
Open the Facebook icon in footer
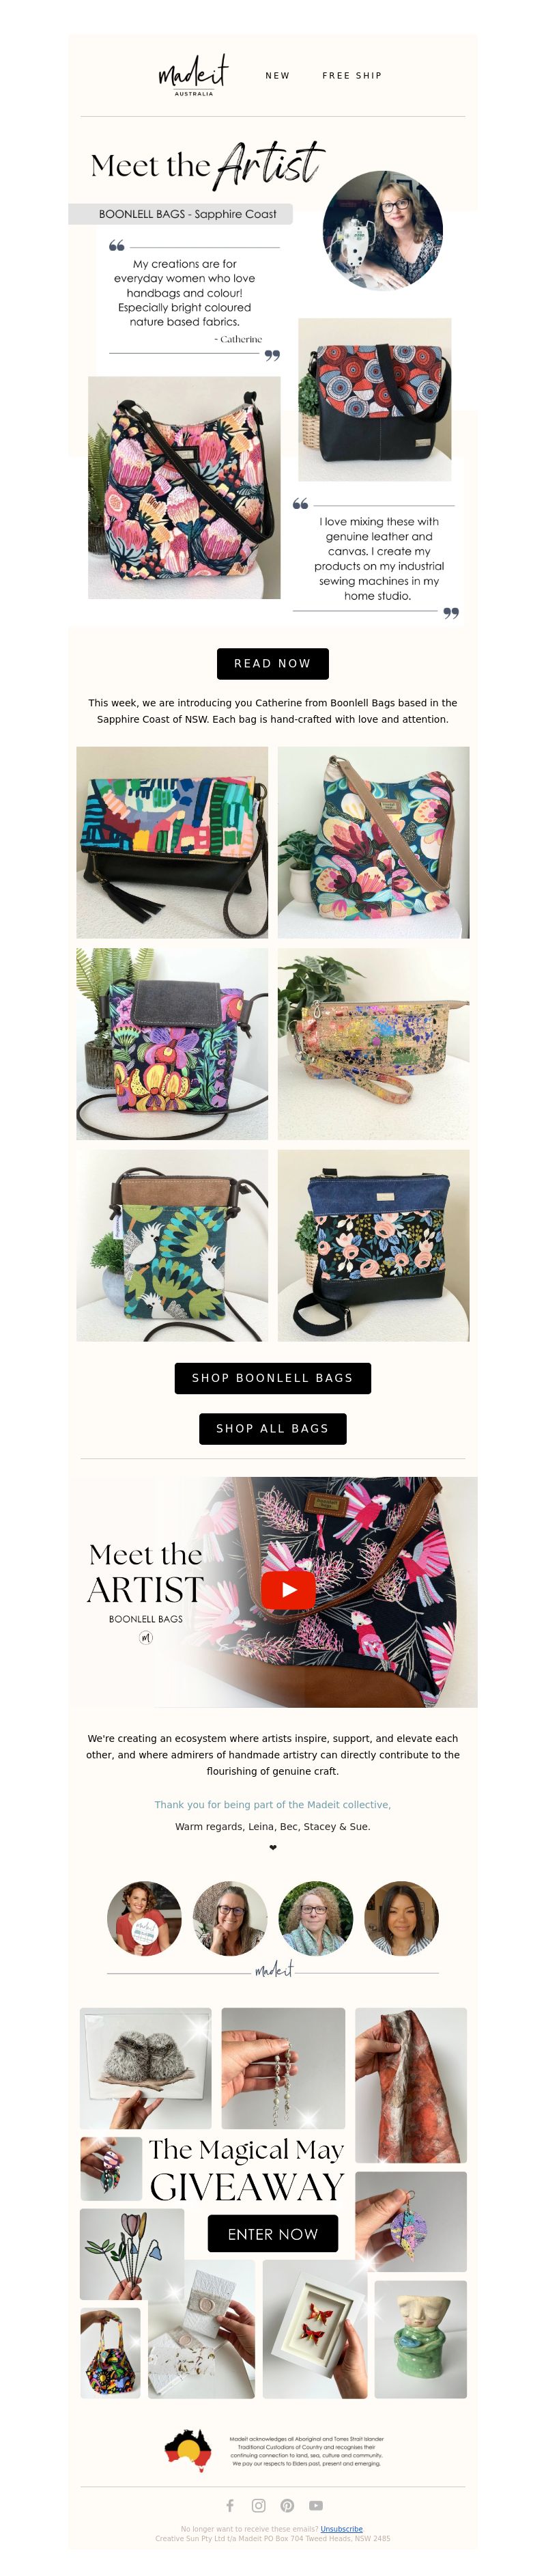[x=230, y=2505]
